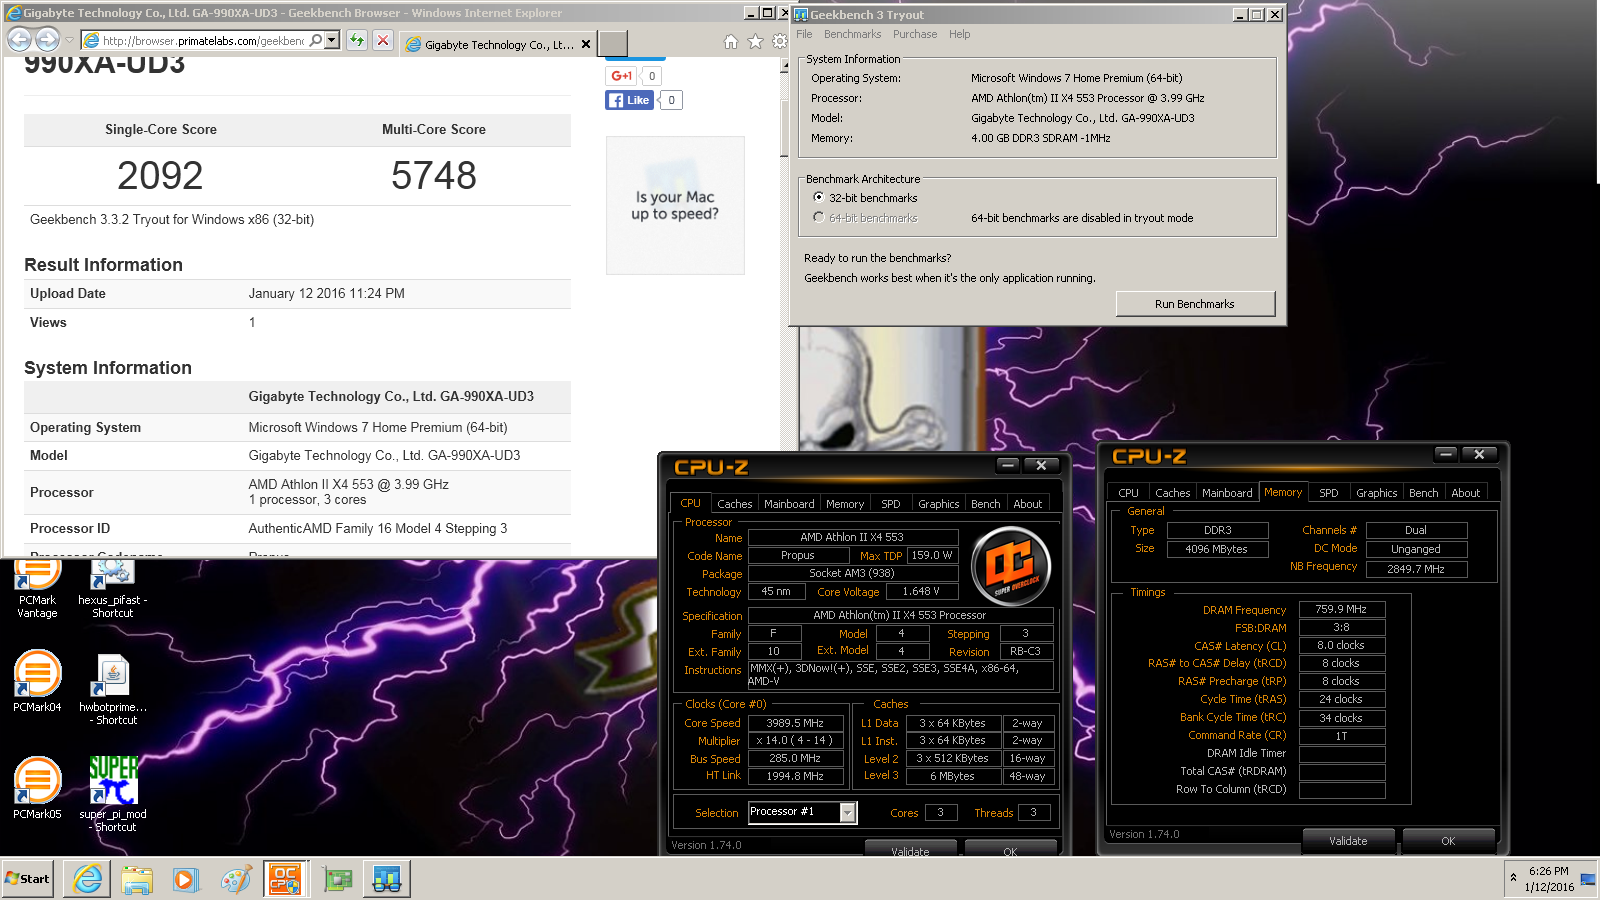Image resolution: width=1600 pixels, height=900 pixels.
Task: Switch to Mainboard tab in left CPU-Z
Action: click(789, 504)
